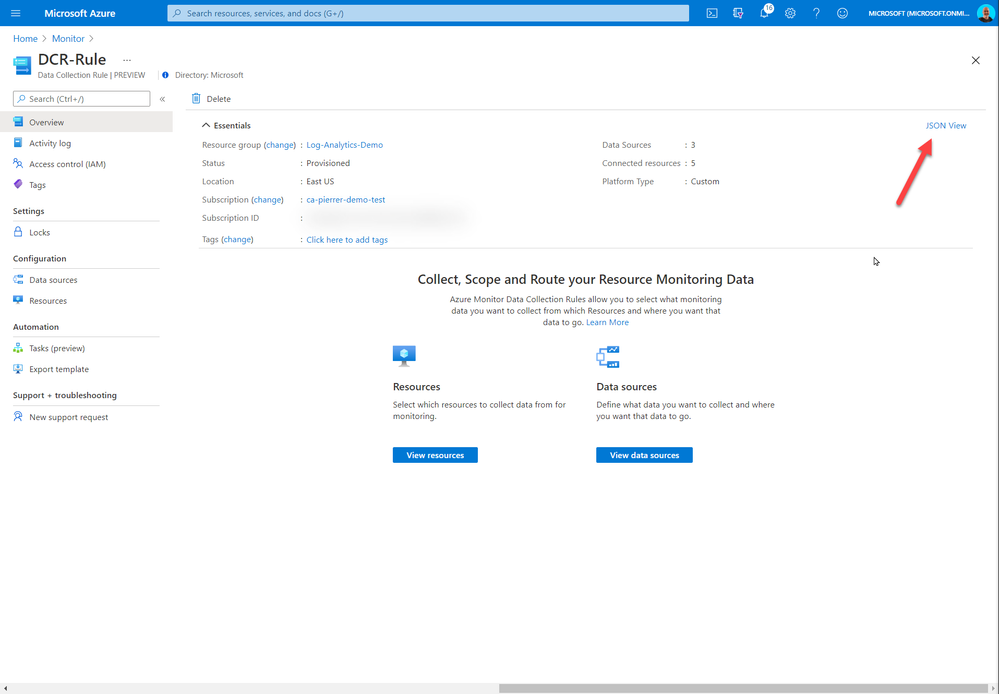999x694 pixels.
Task: Focus the global search resources box
Action: [428, 13]
